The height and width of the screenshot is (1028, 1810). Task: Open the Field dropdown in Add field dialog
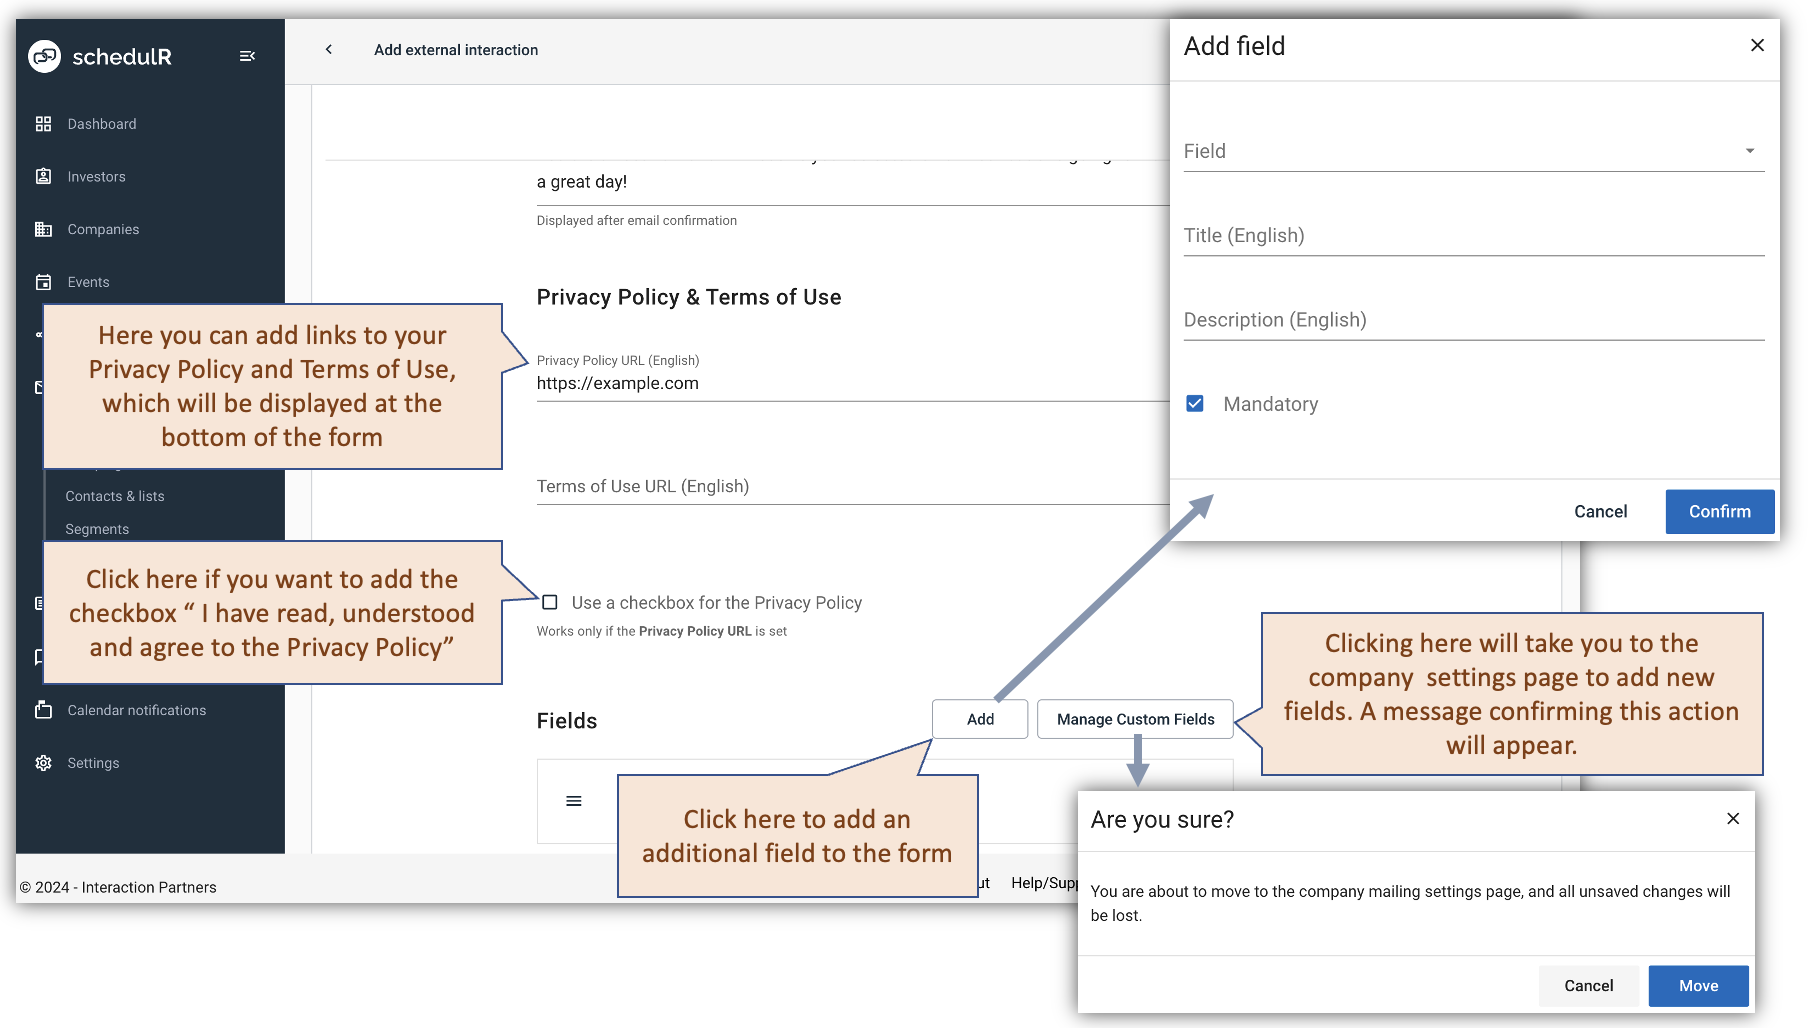pyautogui.click(x=1750, y=150)
